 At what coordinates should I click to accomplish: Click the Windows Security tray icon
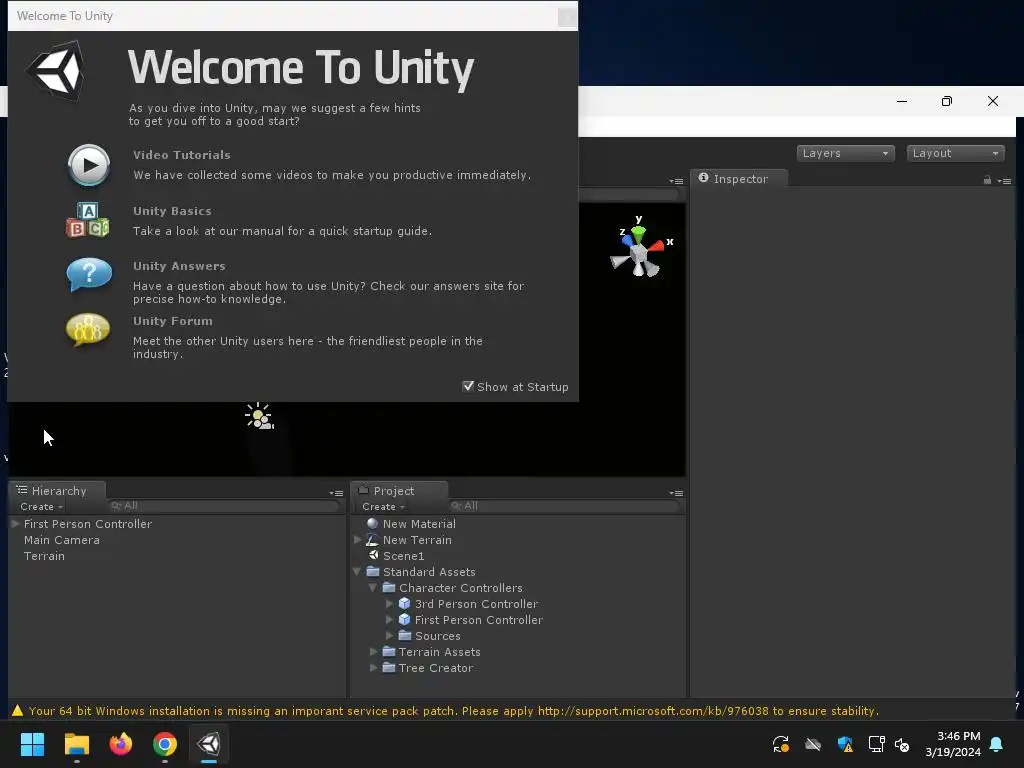844,744
